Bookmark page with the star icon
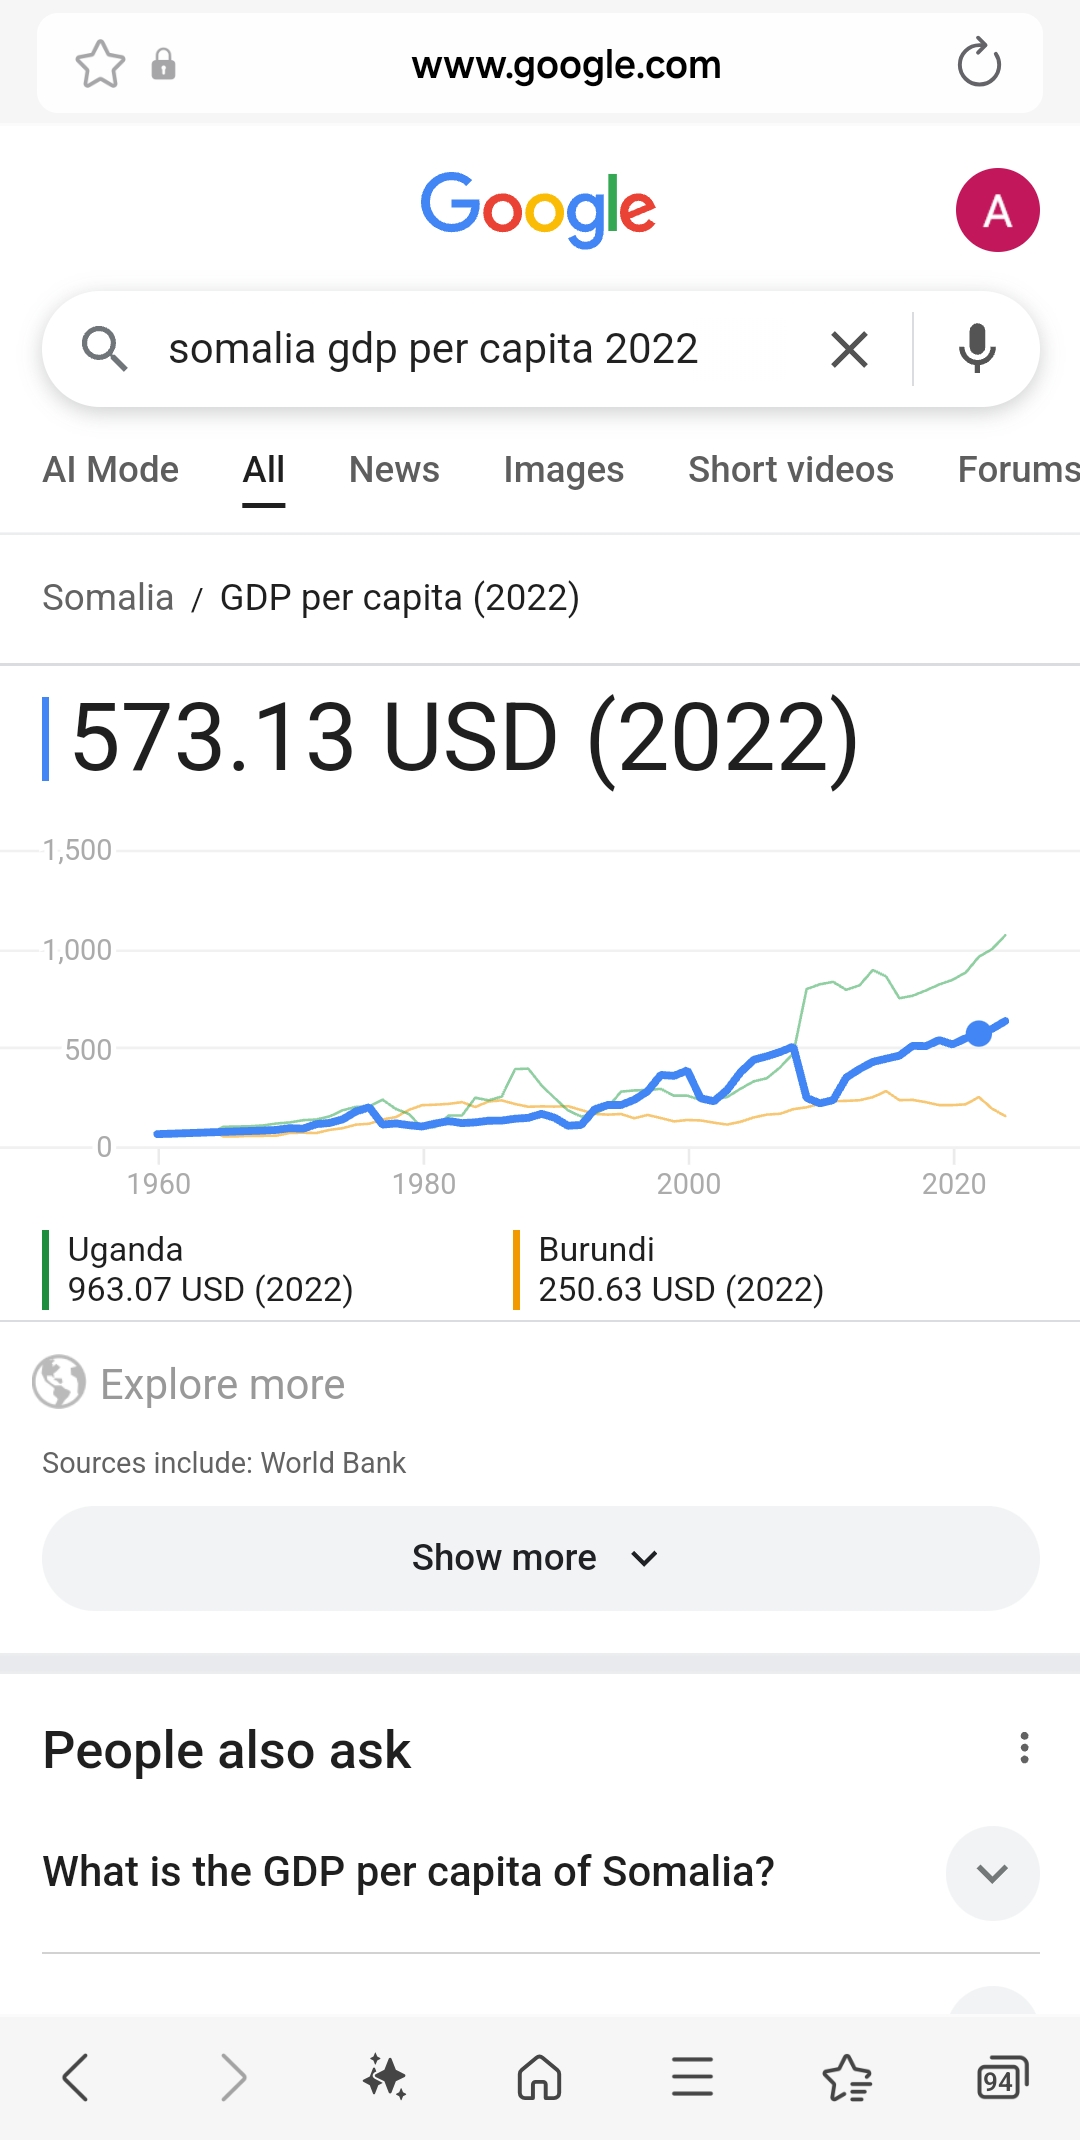The image size is (1080, 2140). pos(100,65)
